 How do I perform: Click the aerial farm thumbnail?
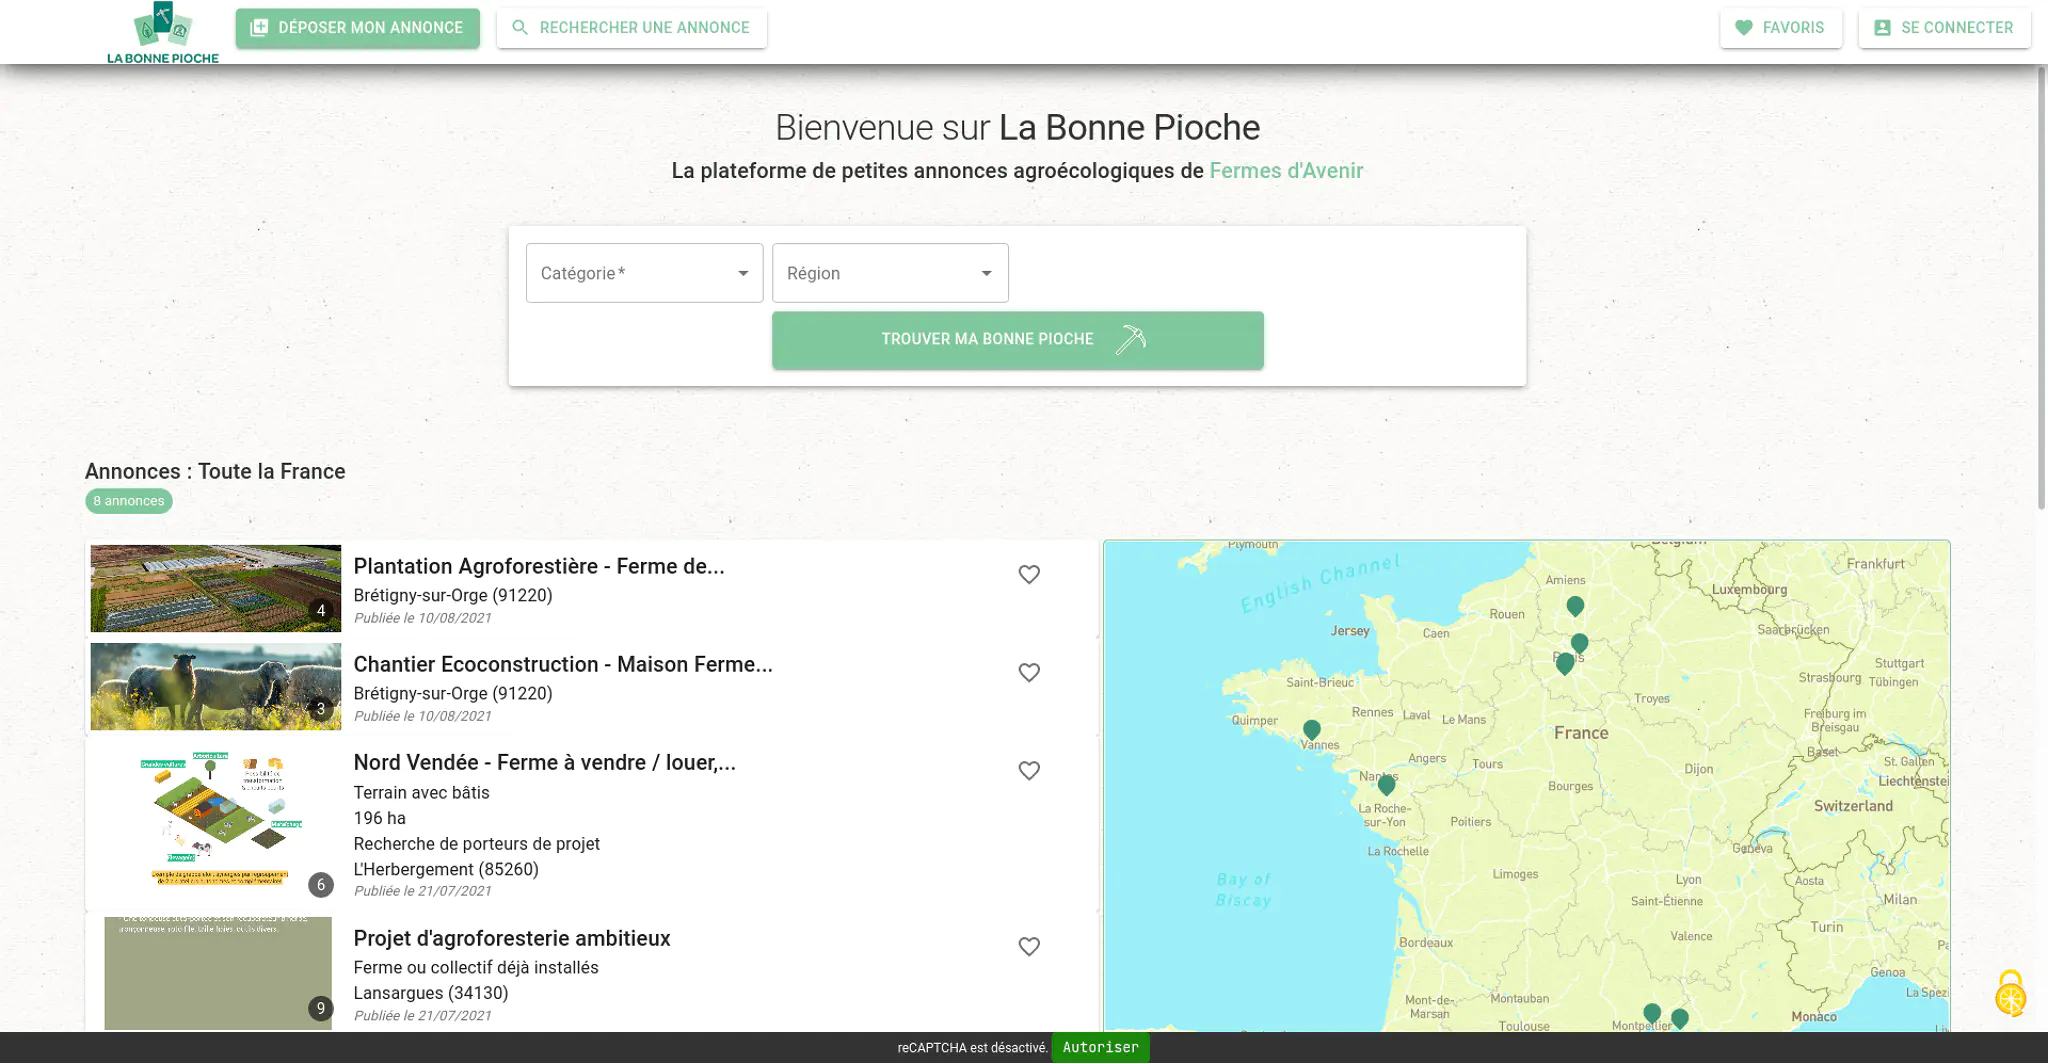coord(216,588)
